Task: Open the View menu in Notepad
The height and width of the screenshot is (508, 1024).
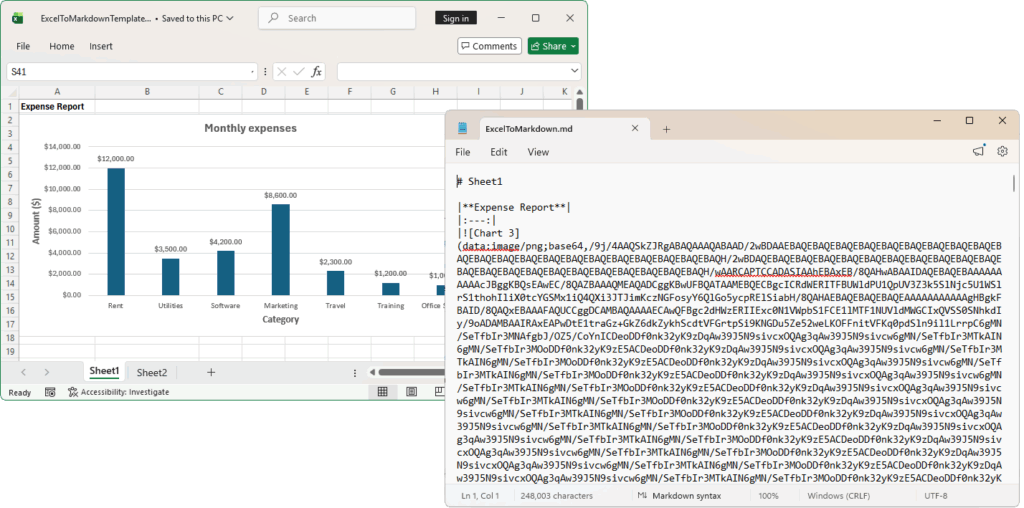Action: [x=538, y=152]
